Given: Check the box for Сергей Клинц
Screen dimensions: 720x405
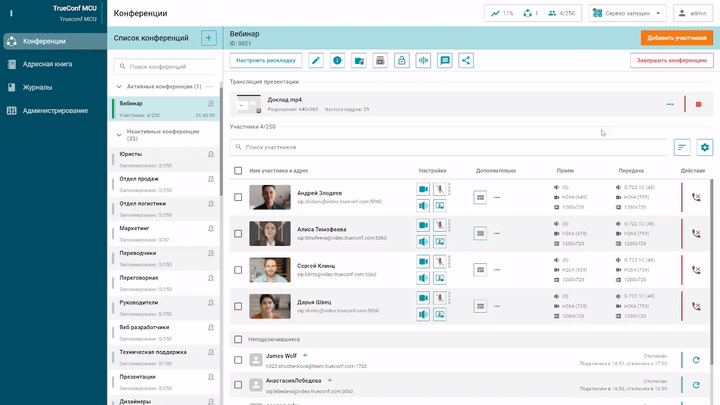Looking at the screenshot, I should [x=238, y=270].
